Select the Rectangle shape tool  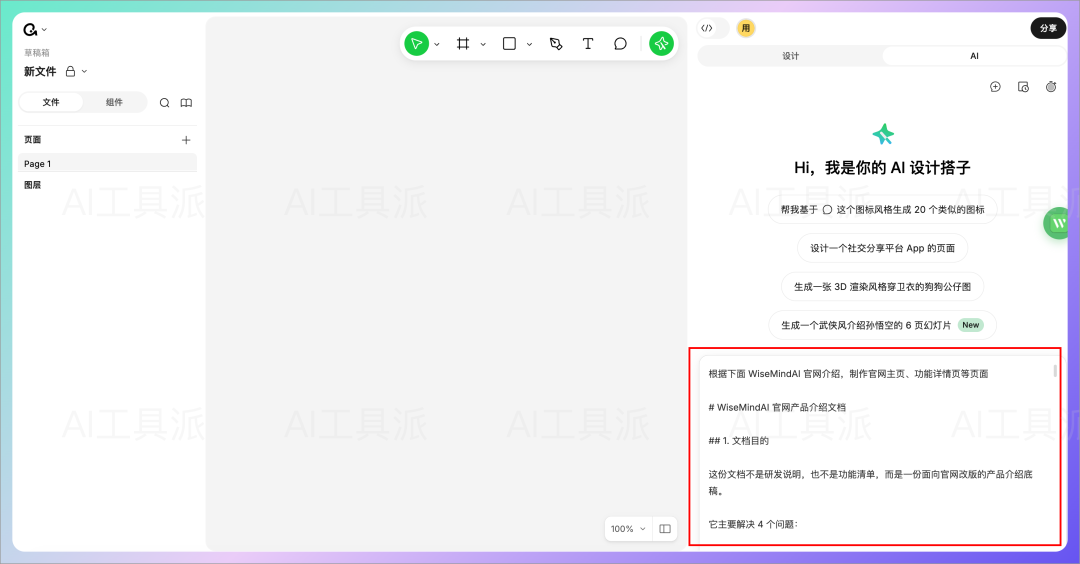click(509, 44)
